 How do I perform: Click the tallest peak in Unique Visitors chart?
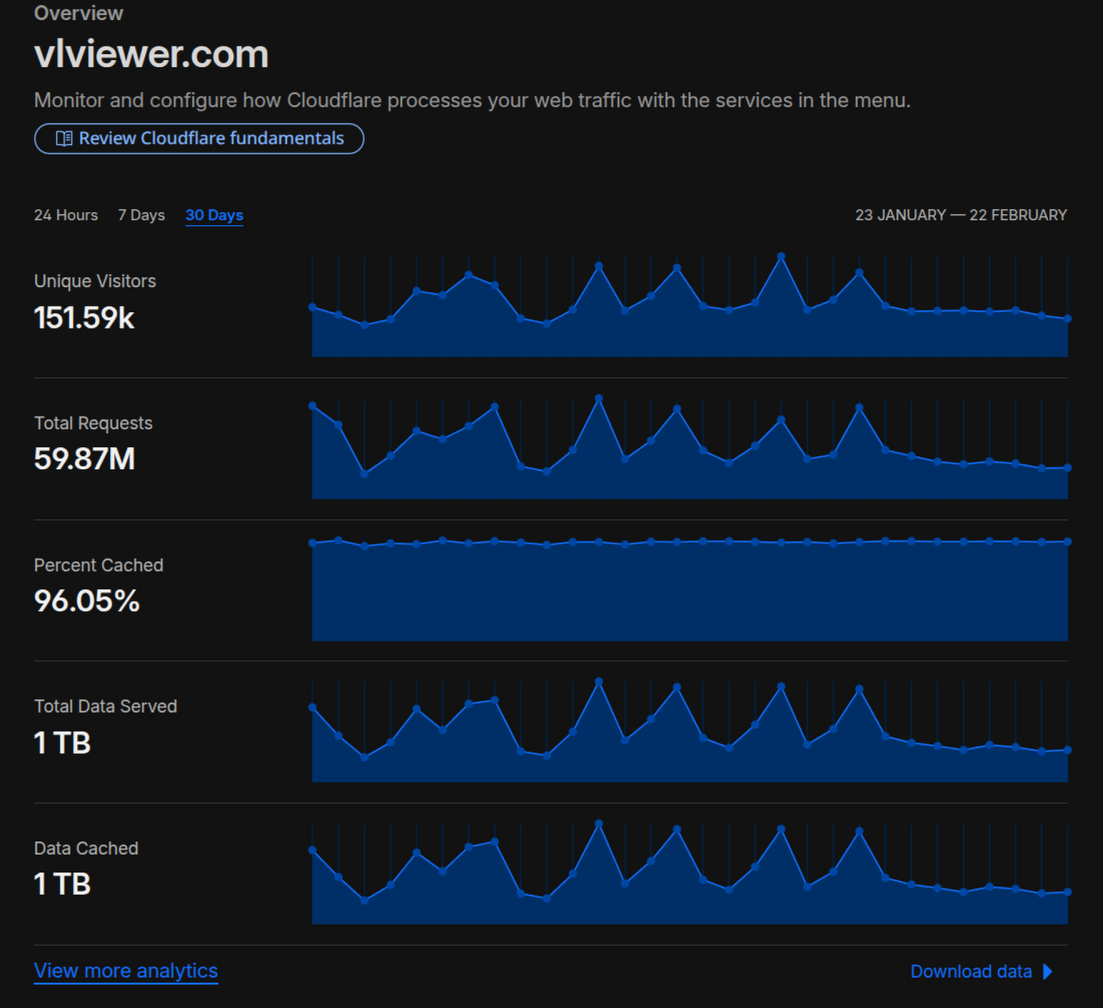coord(781,257)
